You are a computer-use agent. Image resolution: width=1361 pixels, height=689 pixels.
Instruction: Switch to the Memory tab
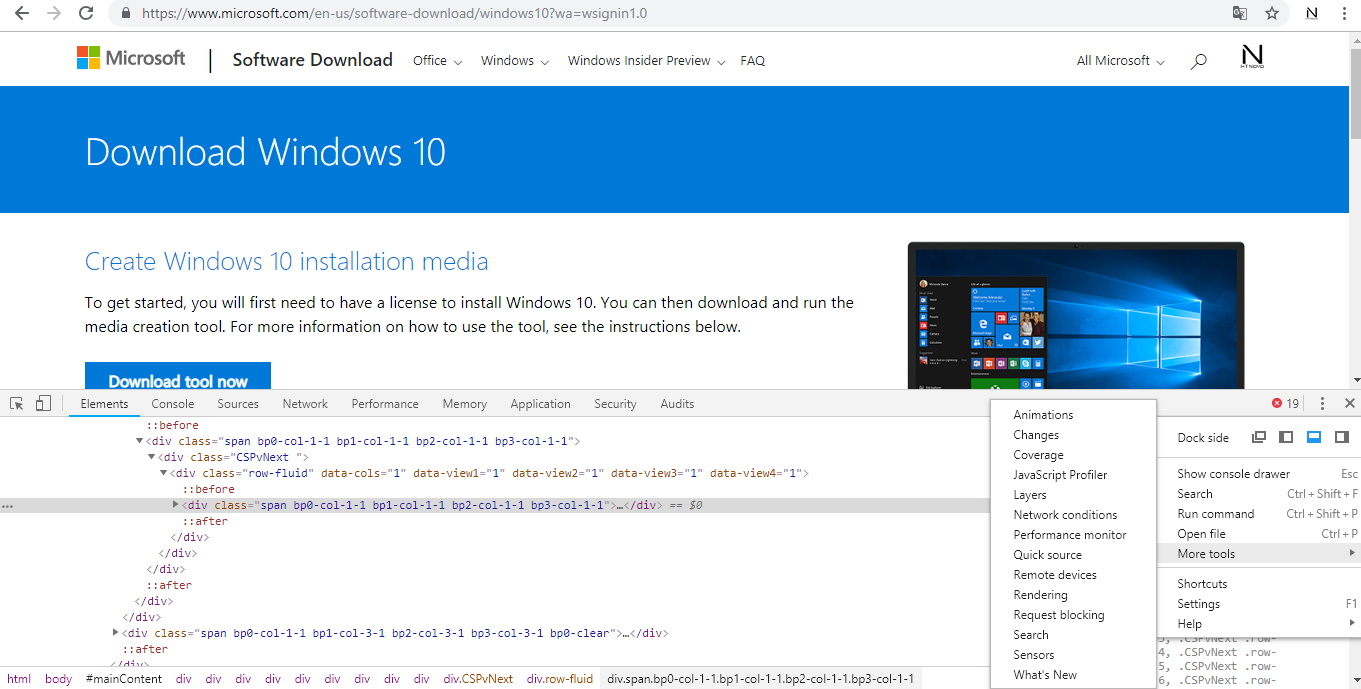tap(465, 404)
